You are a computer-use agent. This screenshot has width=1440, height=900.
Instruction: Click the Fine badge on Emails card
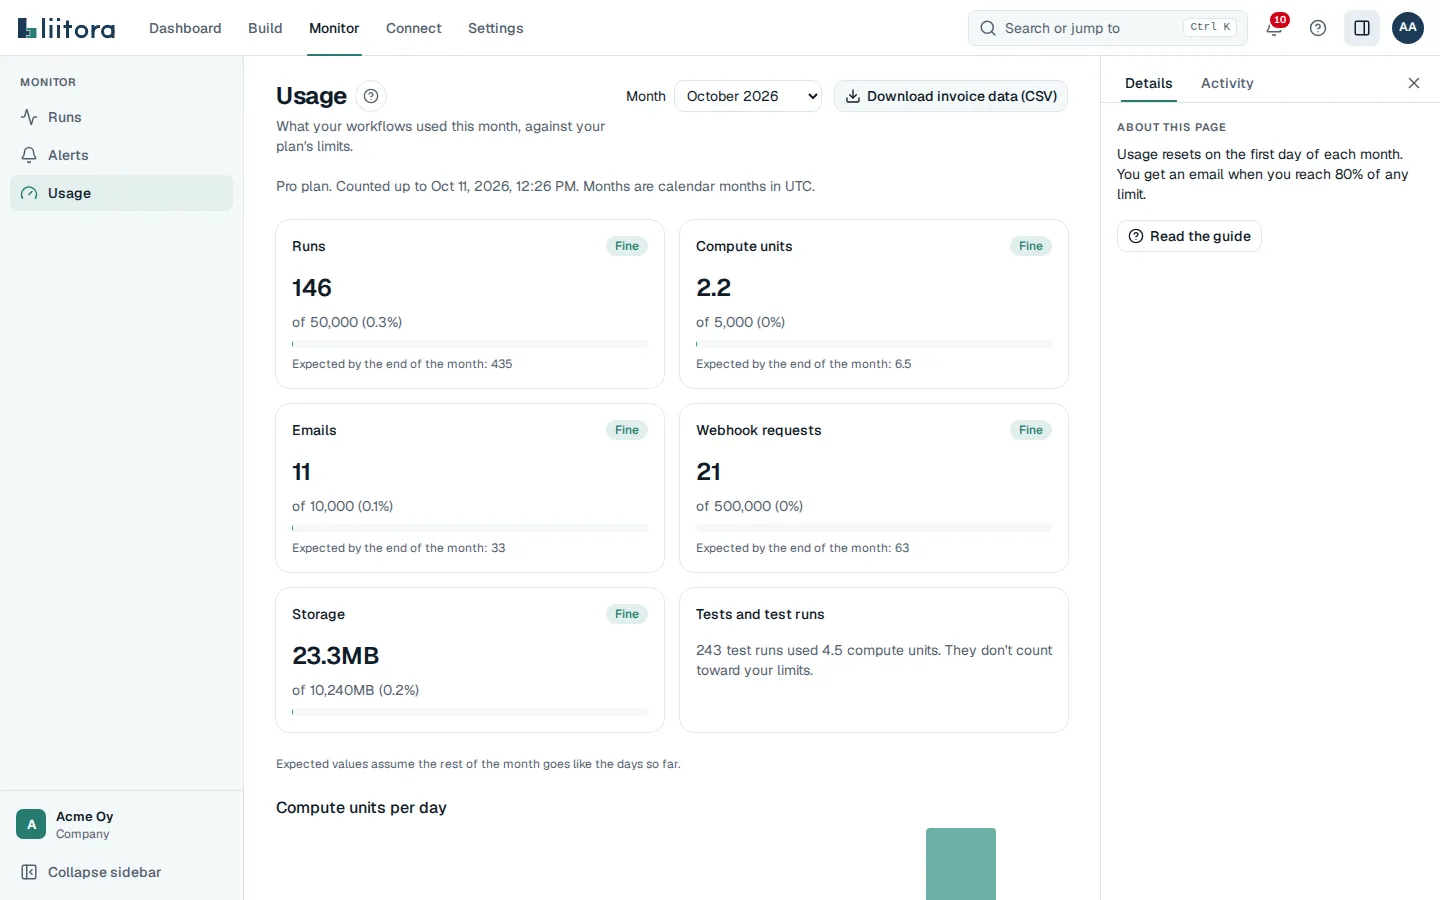click(627, 430)
